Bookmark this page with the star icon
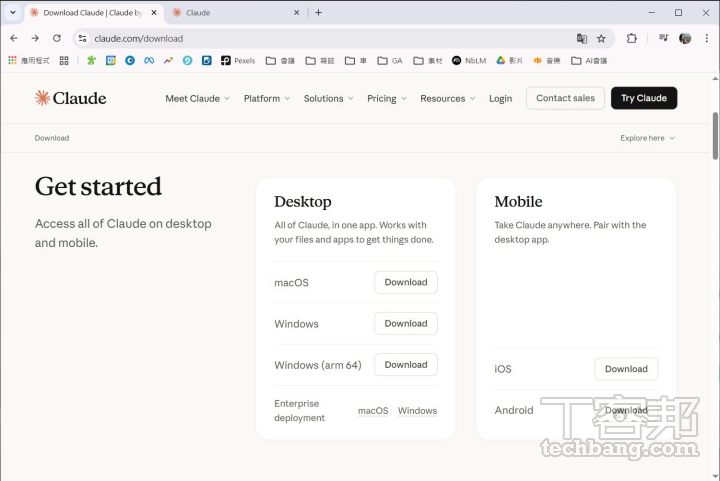 pos(601,39)
